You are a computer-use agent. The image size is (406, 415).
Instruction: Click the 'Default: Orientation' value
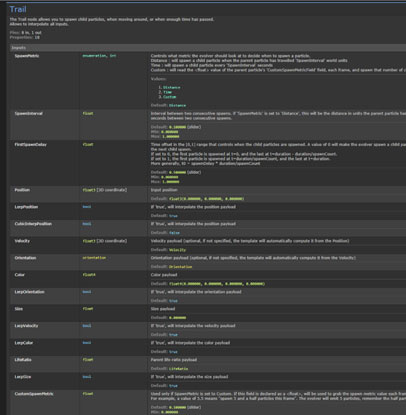171,267
